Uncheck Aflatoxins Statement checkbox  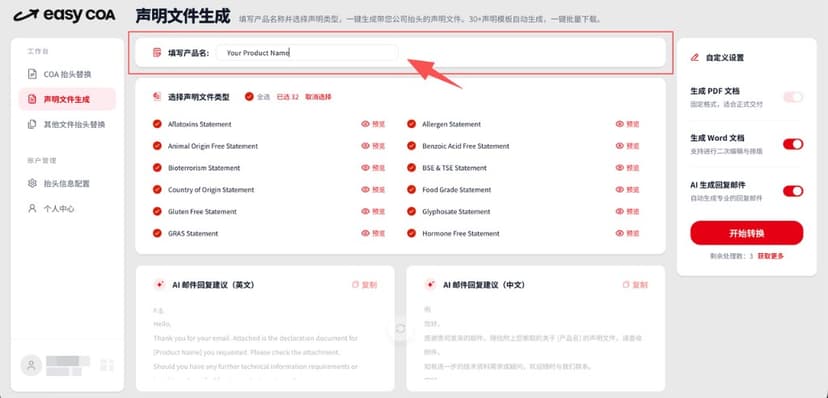coord(157,124)
